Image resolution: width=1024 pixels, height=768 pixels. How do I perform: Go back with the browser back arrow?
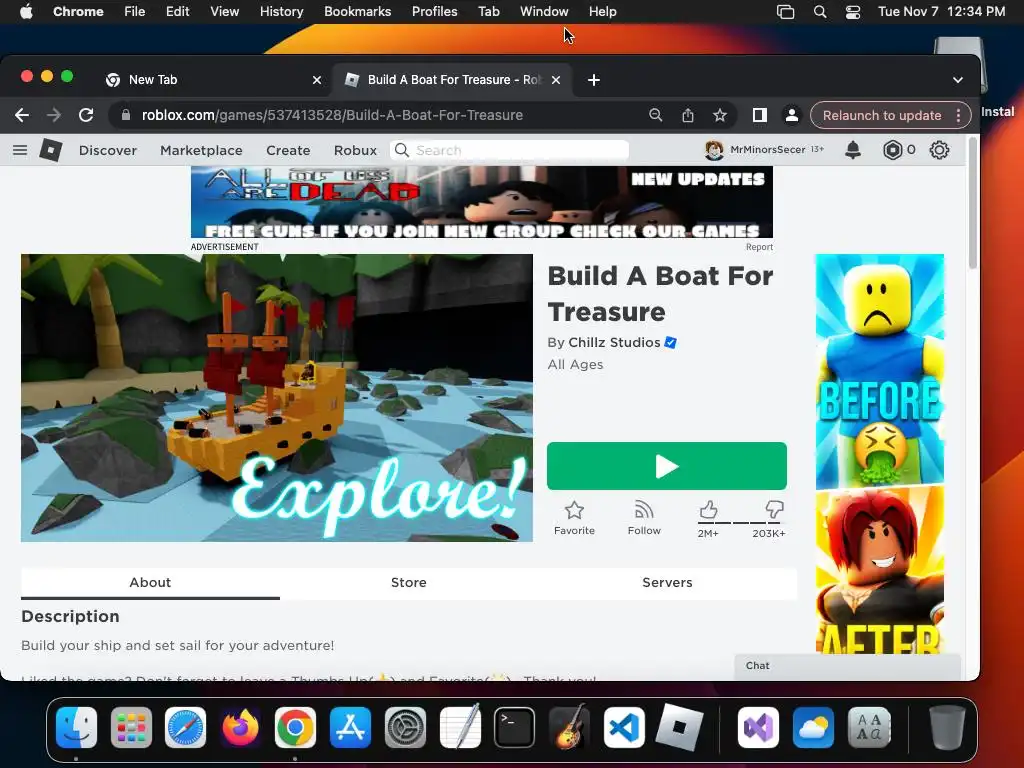(x=22, y=115)
